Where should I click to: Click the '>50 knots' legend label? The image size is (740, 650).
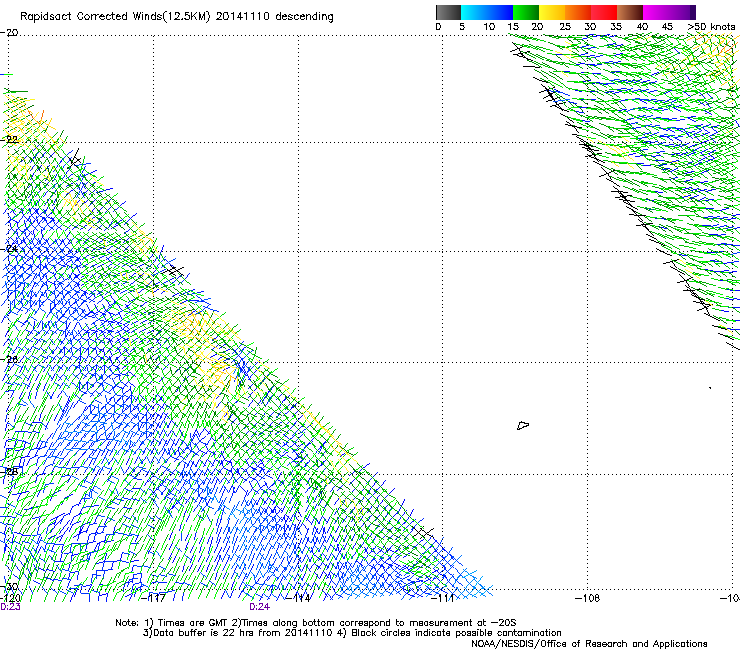pos(711,27)
